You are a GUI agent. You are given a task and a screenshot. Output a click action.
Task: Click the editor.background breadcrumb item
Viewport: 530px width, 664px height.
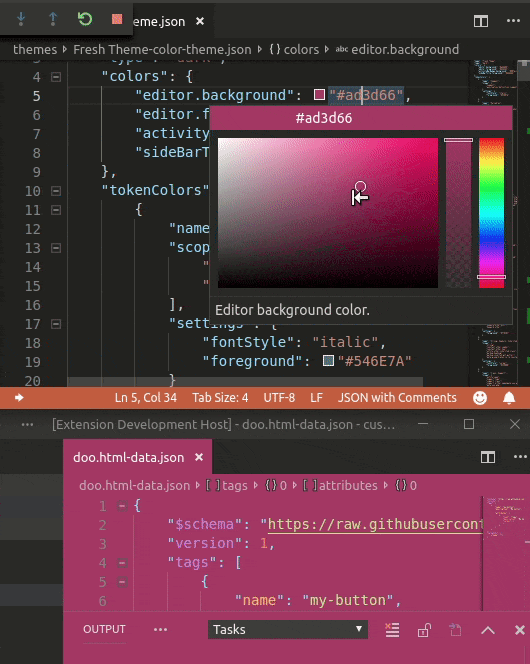point(397,50)
